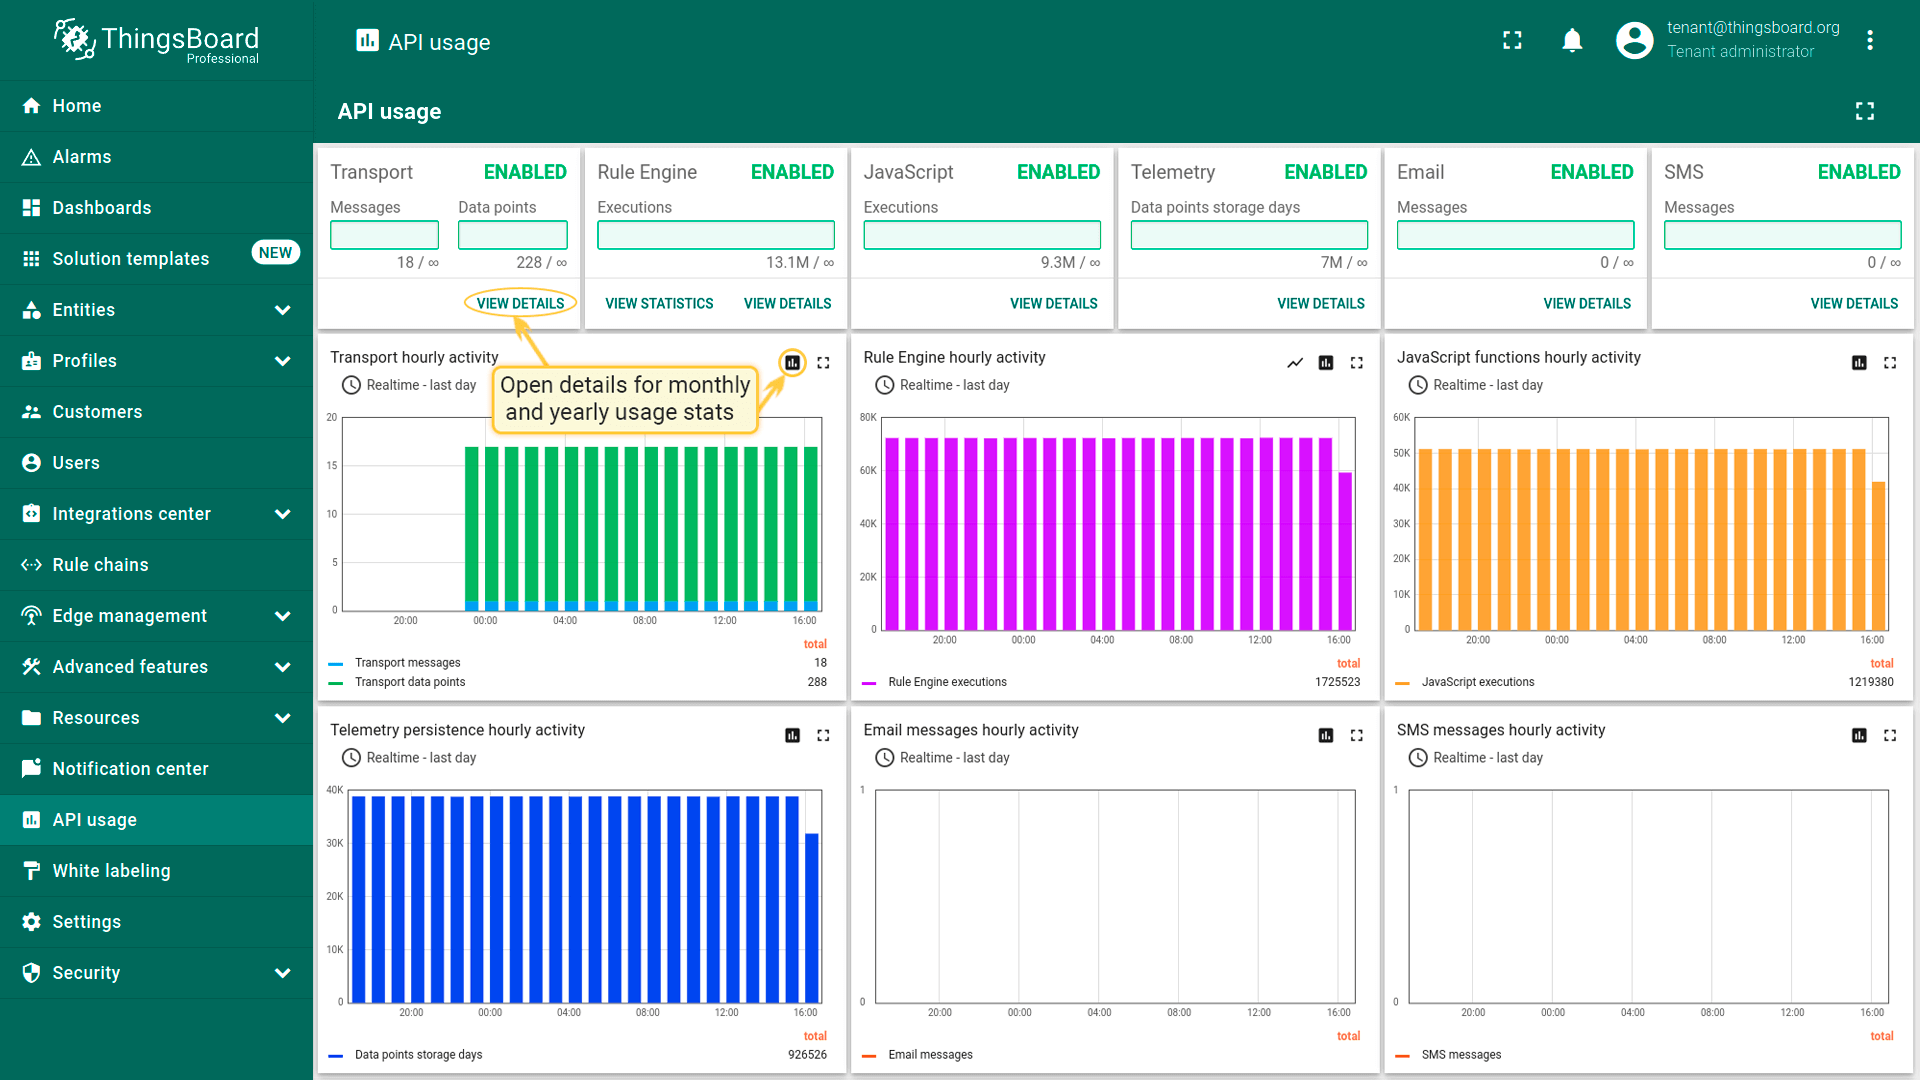Screen dimensions: 1920x1080
Task: Open Telemetry timewindow Realtime - last day selector
Action: (x=421, y=758)
